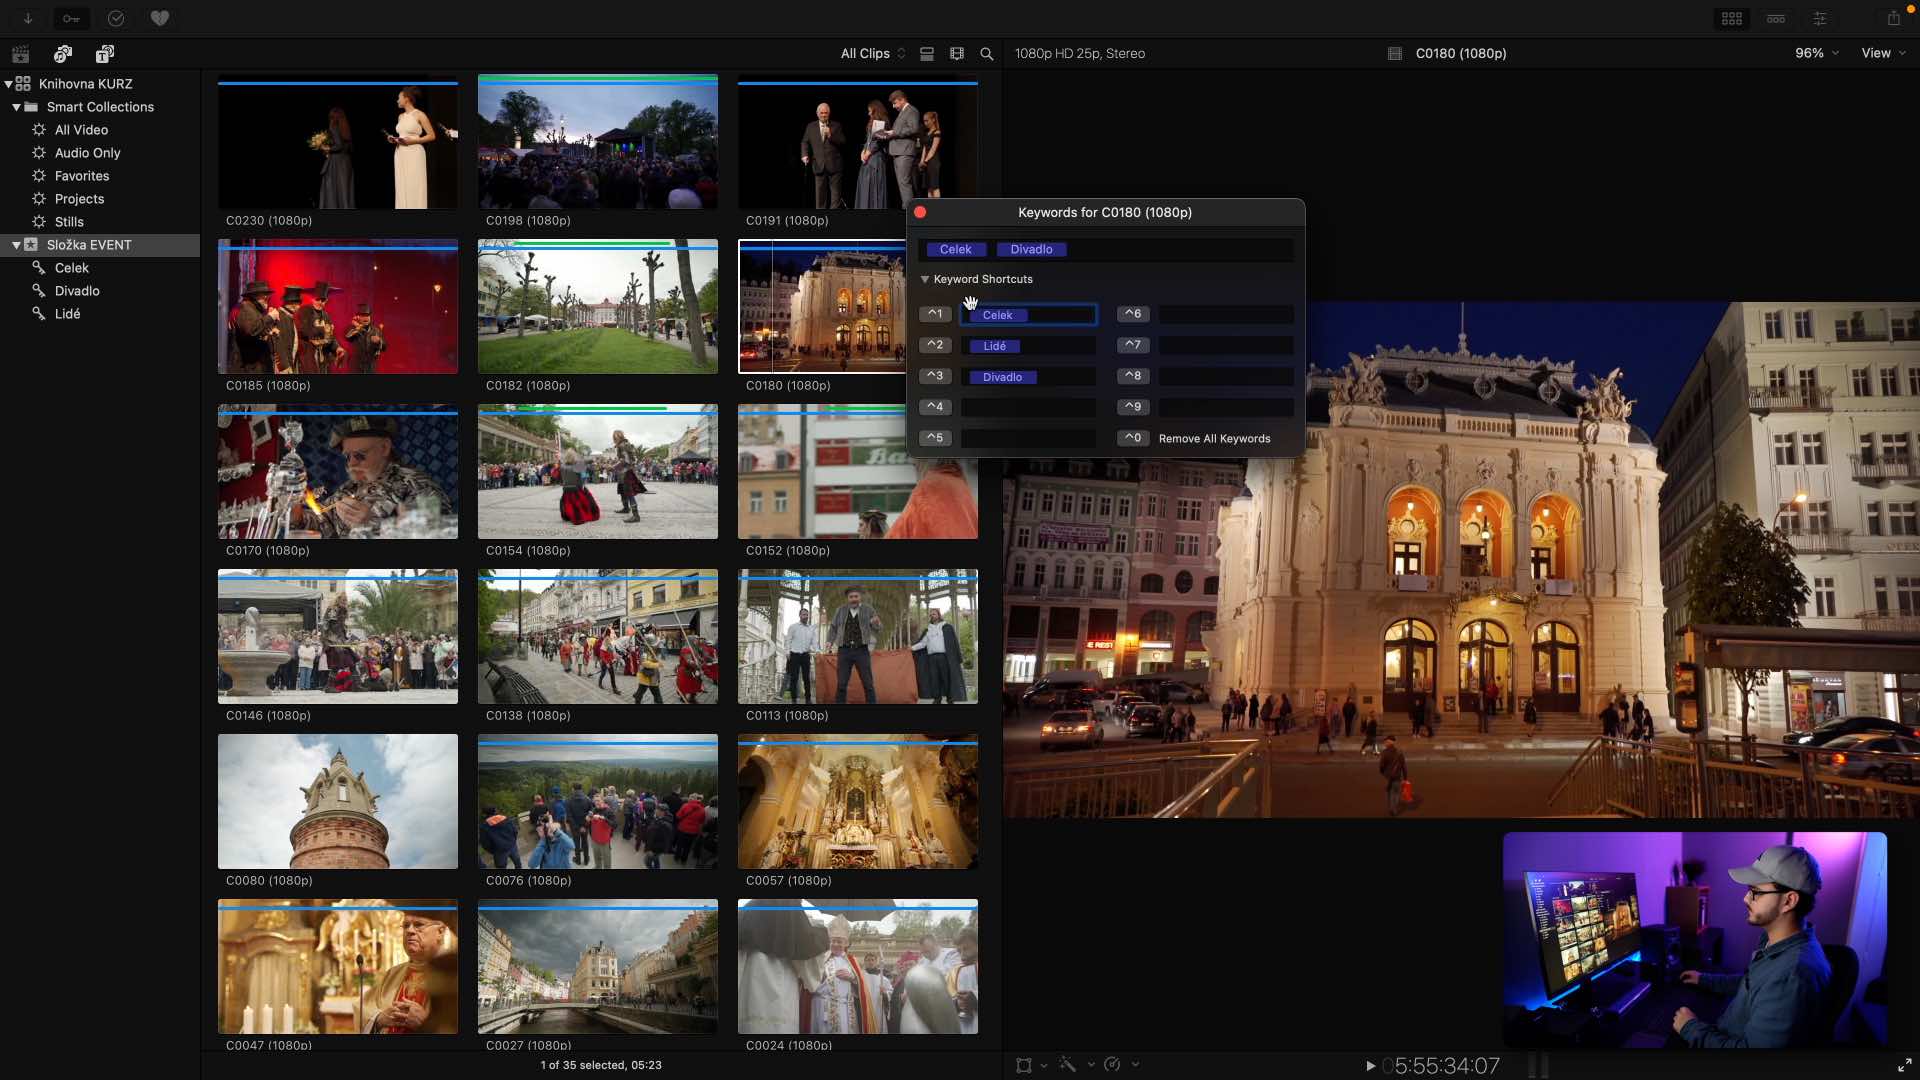Click the import media arrow icon
Viewport: 1920px width, 1080px height.
[x=28, y=18]
